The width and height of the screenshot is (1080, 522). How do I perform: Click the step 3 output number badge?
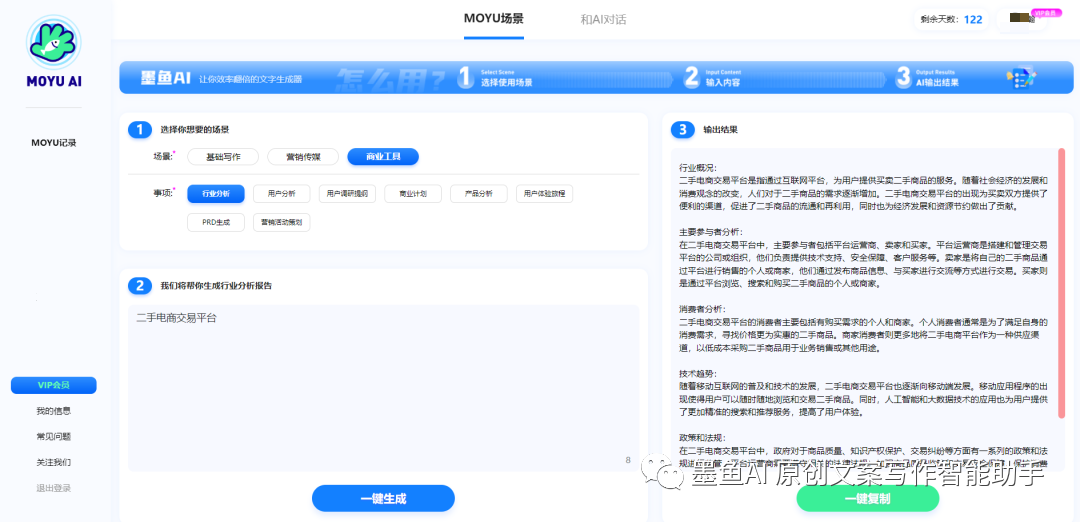pyautogui.click(x=682, y=129)
